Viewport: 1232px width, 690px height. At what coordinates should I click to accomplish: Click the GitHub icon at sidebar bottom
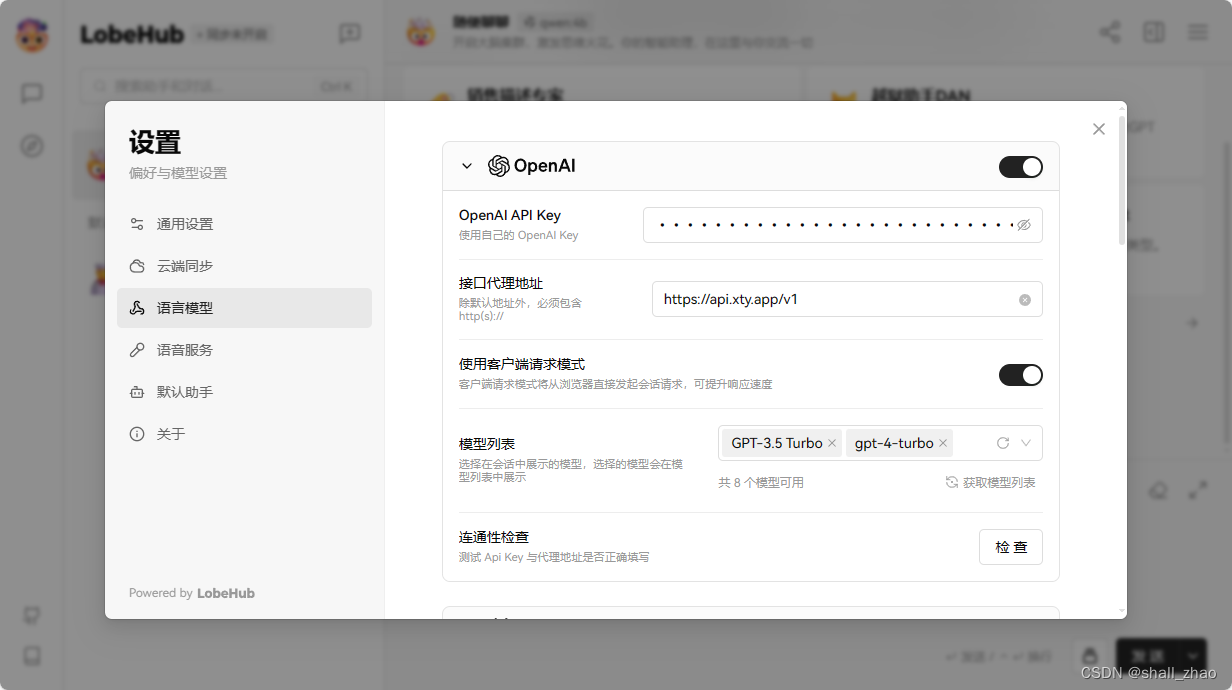pyautogui.click(x=32, y=614)
